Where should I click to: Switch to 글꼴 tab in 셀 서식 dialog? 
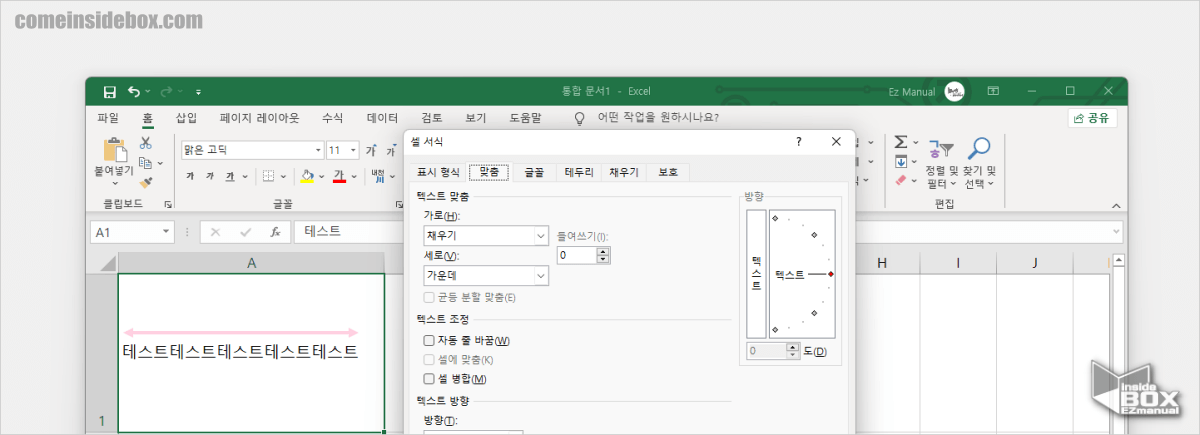coord(534,172)
